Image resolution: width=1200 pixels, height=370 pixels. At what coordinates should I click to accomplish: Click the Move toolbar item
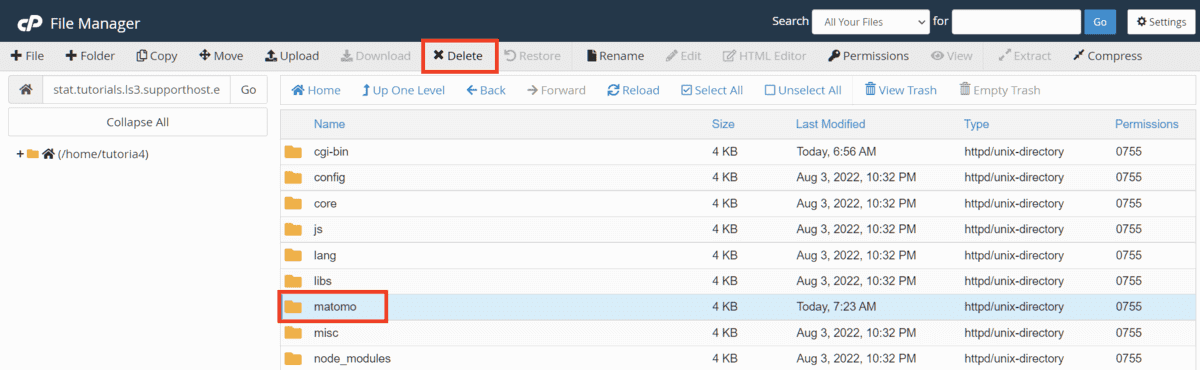click(x=221, y=56)
